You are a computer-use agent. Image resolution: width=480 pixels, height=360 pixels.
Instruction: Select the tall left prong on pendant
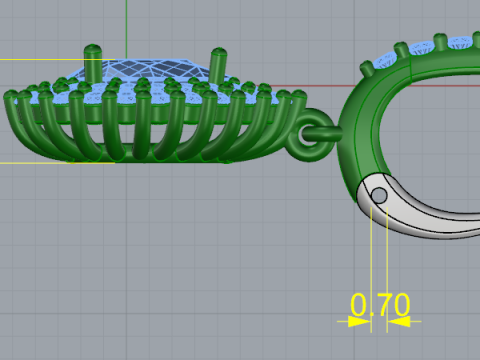93,64
